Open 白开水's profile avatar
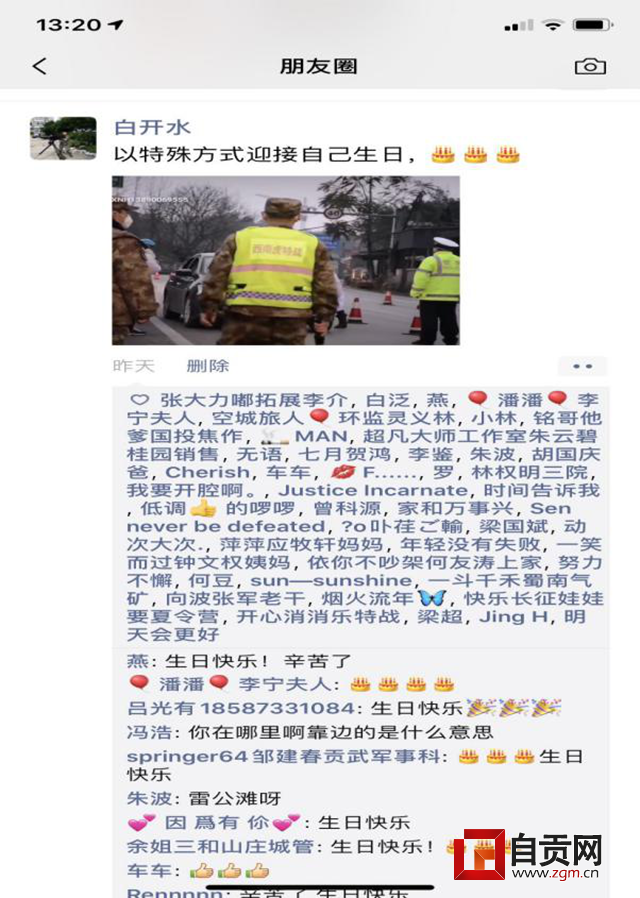This screenshot has width=640, height=898. tap(63, 138)
